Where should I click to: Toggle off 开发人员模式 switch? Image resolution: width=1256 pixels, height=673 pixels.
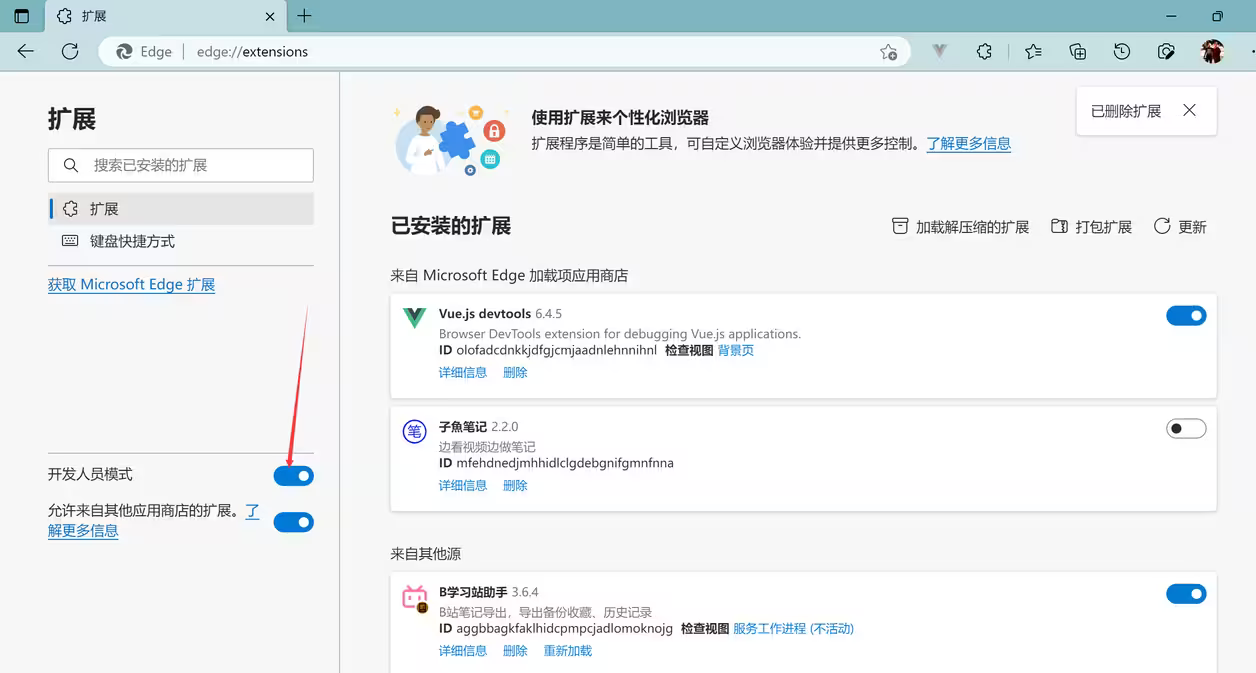click(x=293, y=476)
